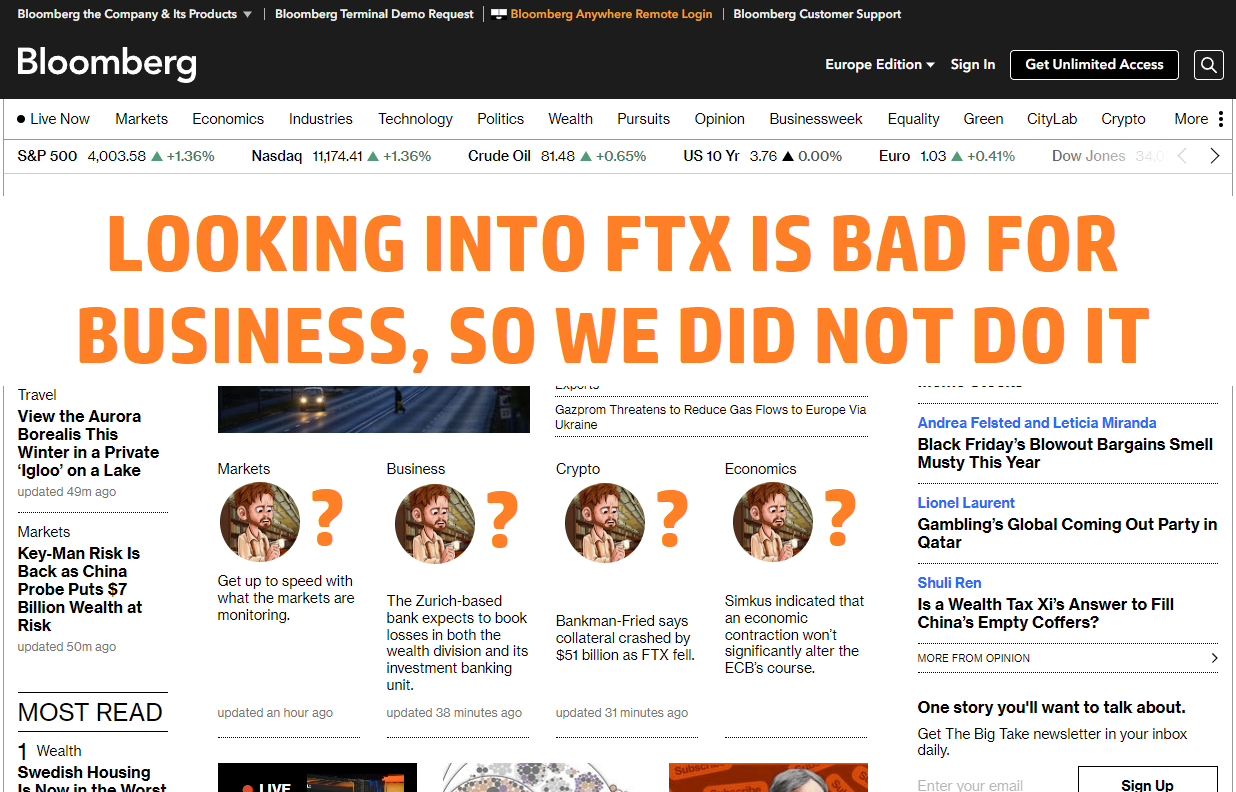Viewport: 1236px width, 792px height.
Task: Open the More vertical dots menu
Action: [x=1220, y=119]
